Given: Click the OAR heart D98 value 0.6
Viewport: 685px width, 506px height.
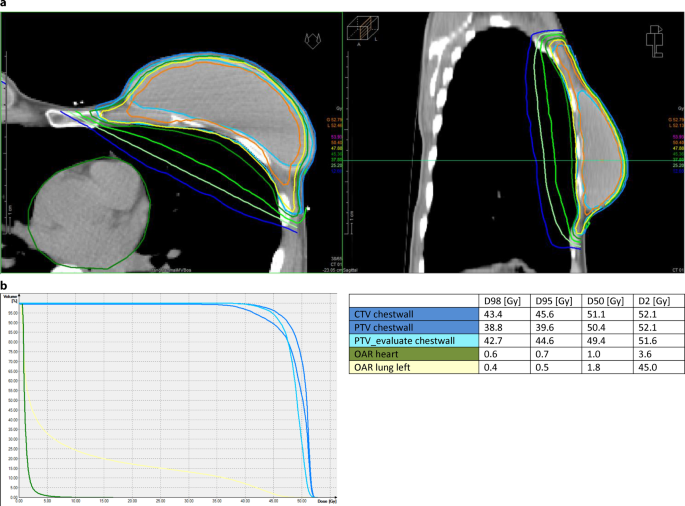Looking at the screenshot, I should pos(491,354).
